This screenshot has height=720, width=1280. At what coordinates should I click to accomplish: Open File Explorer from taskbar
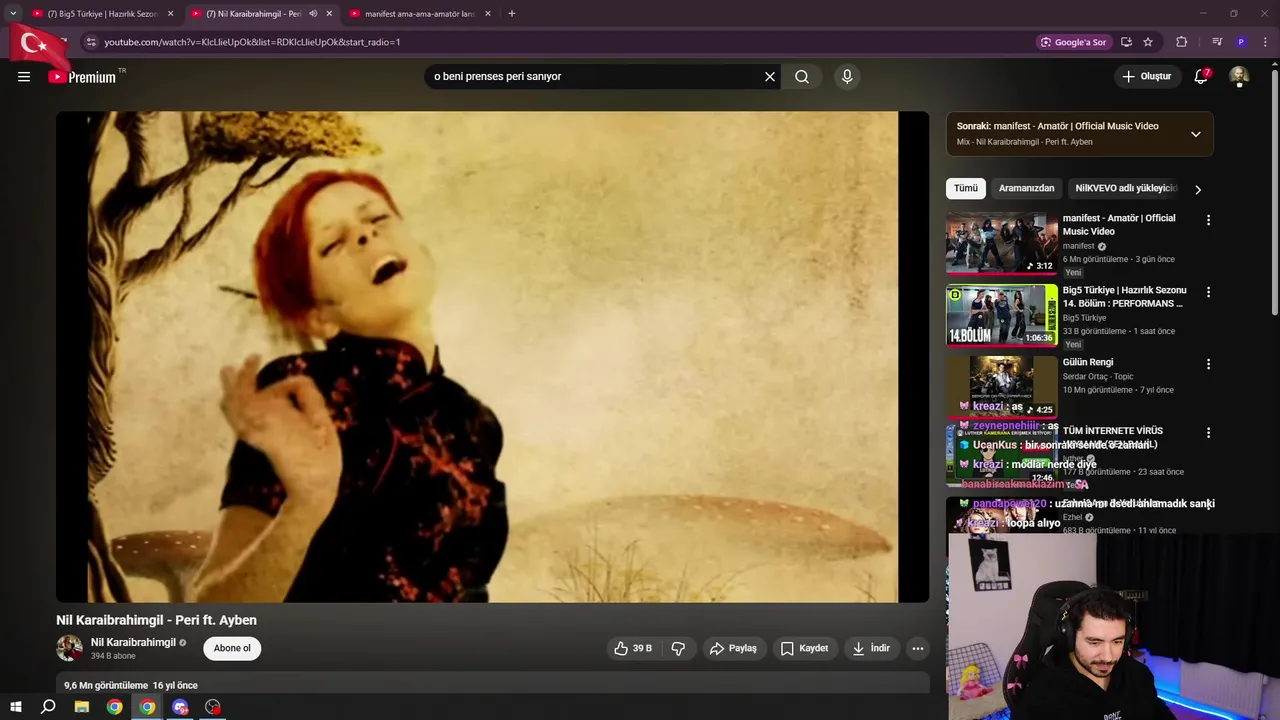point(82,707)
